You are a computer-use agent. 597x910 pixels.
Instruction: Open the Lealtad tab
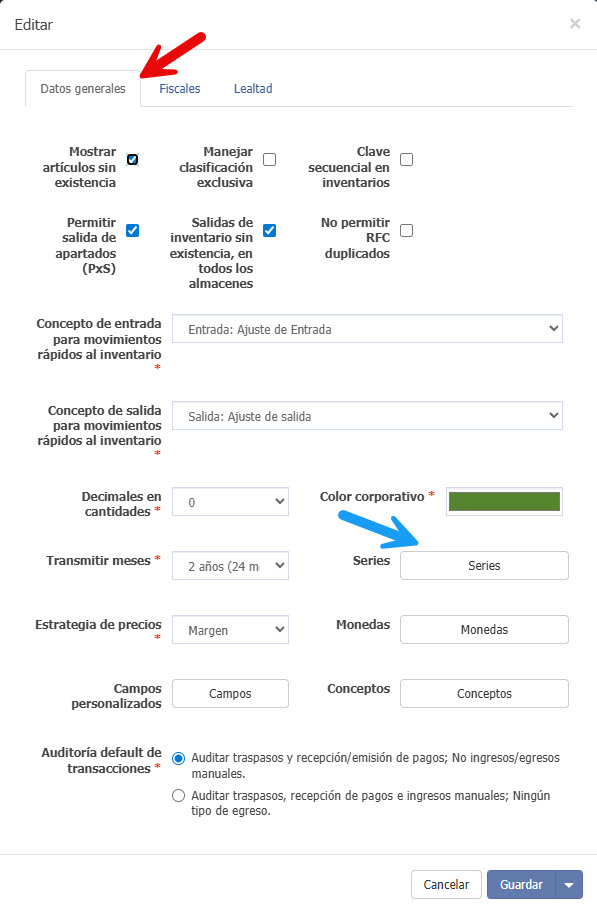click(253, 88)
